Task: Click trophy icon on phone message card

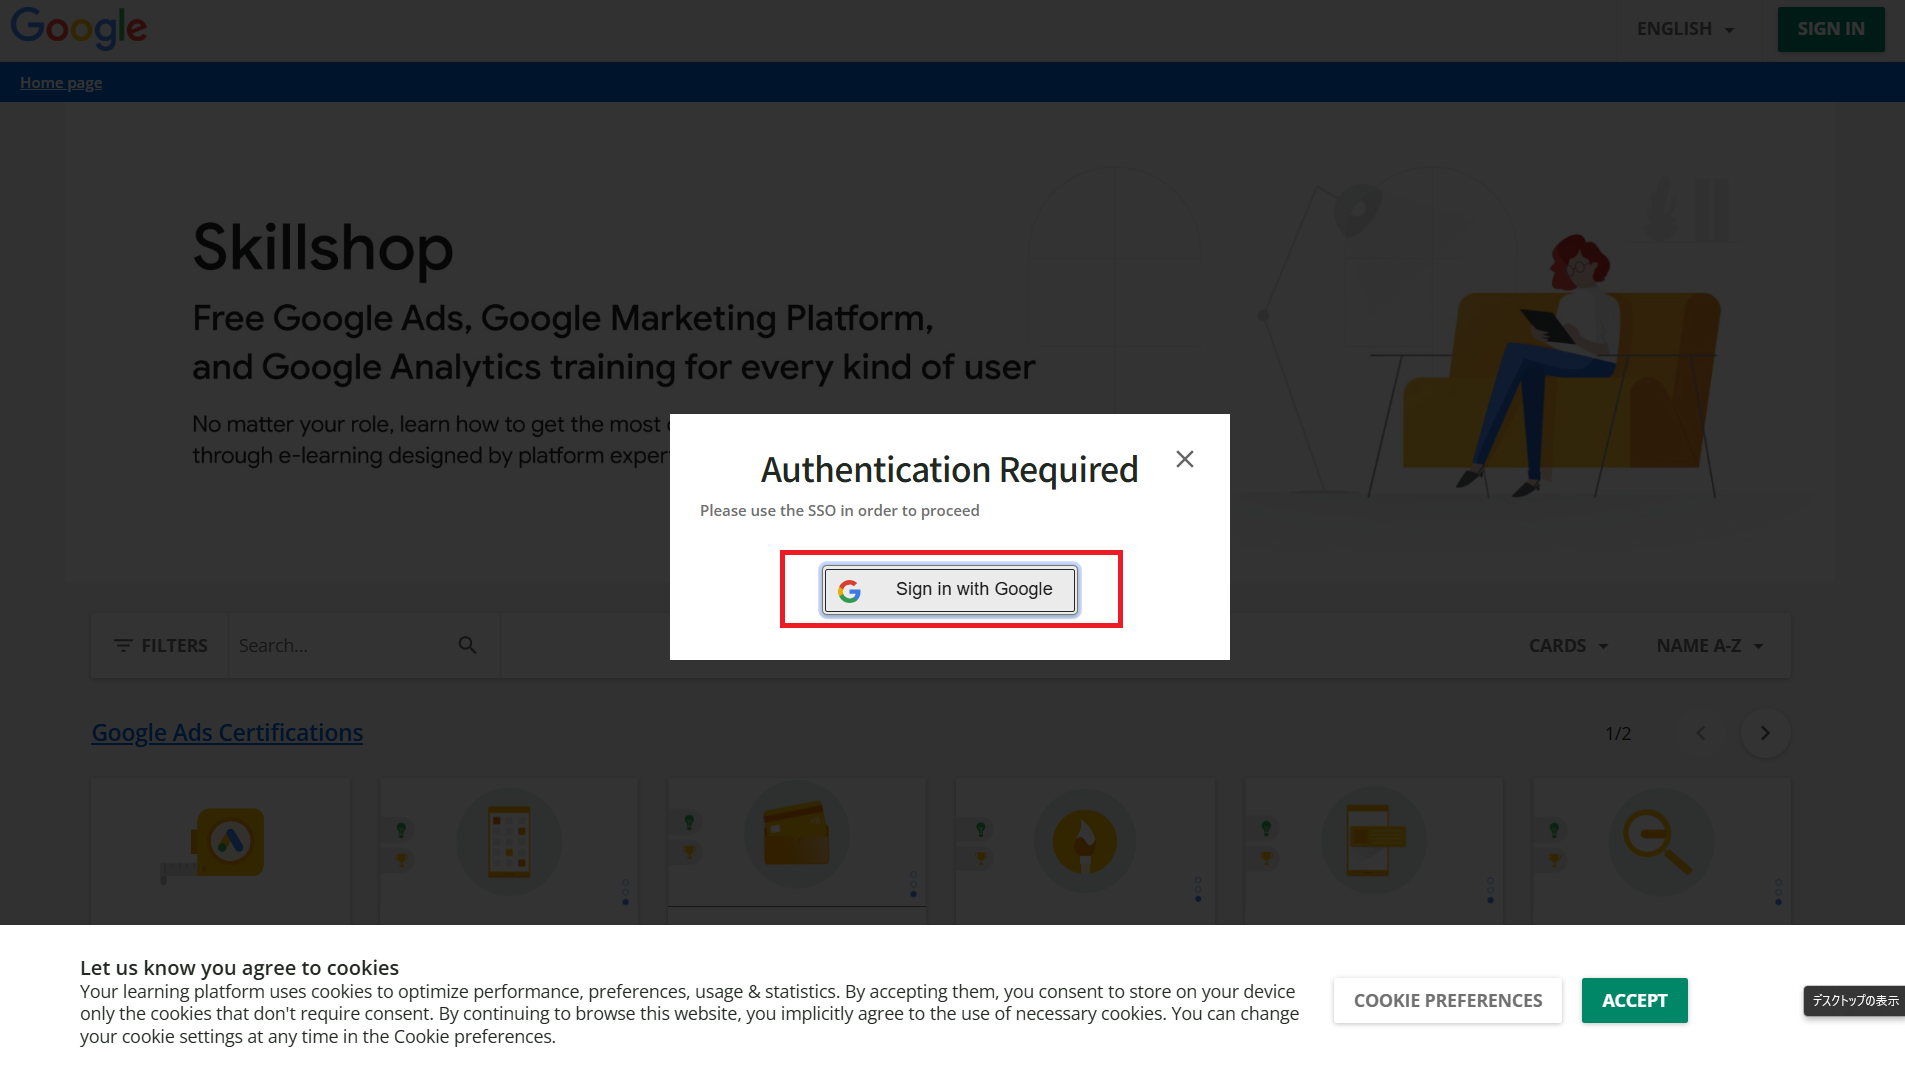Action: (1266, 858)
